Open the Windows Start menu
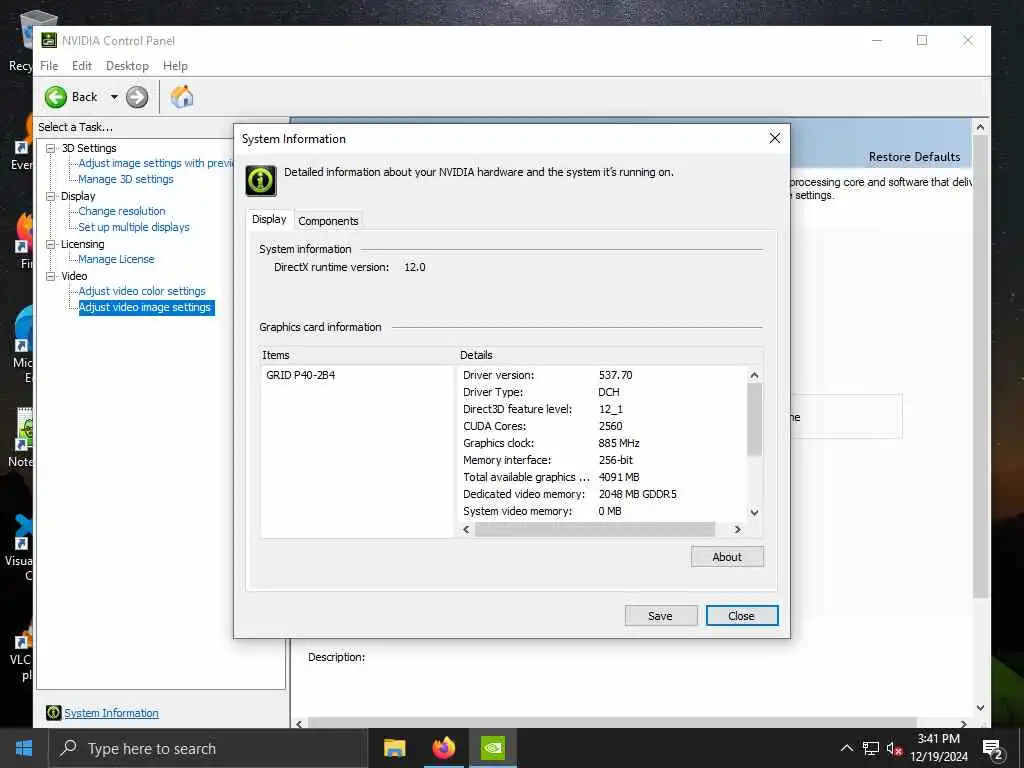The image size is (1024, 768). point(24,748)
